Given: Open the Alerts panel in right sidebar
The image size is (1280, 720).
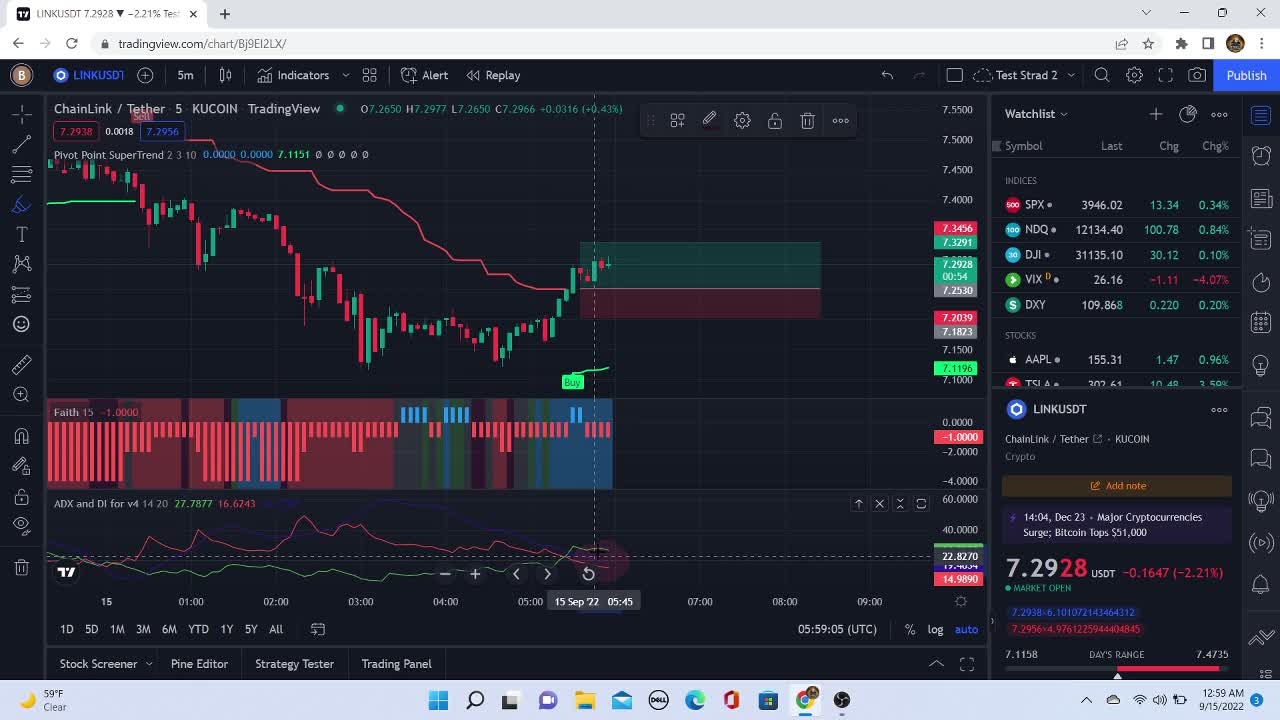Looking at the screenshot, I should (1261, 156).
